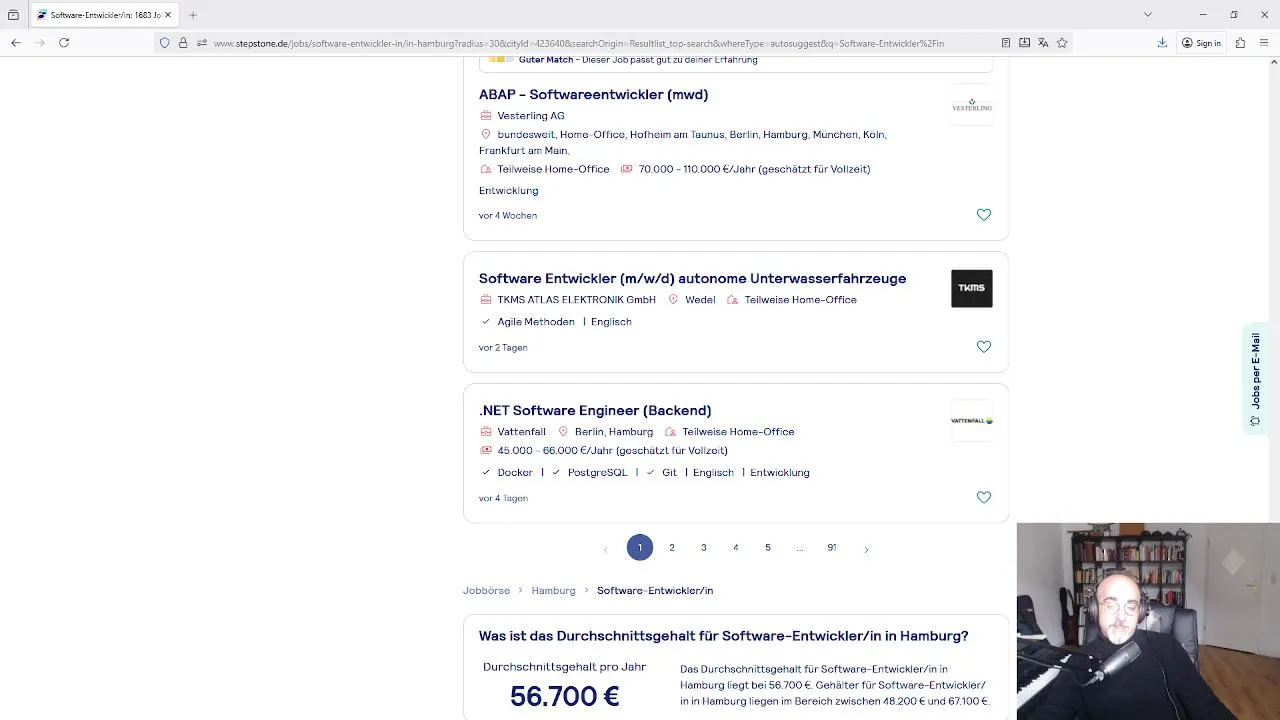Close the Software-Entwickler/in browser tab
This screenshot has height=720, width=1280.
point(168,15)
